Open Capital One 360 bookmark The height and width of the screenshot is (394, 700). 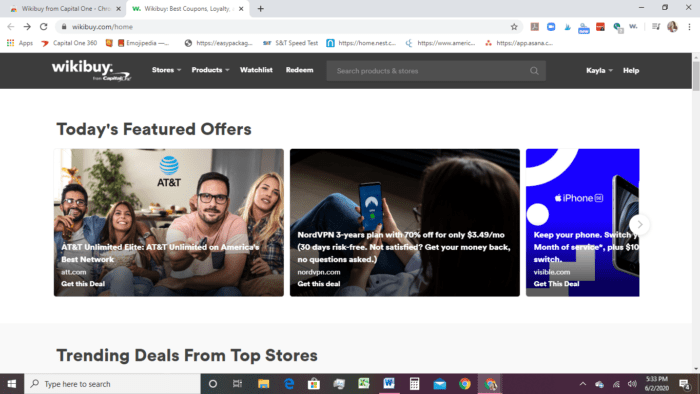[69, 43]
